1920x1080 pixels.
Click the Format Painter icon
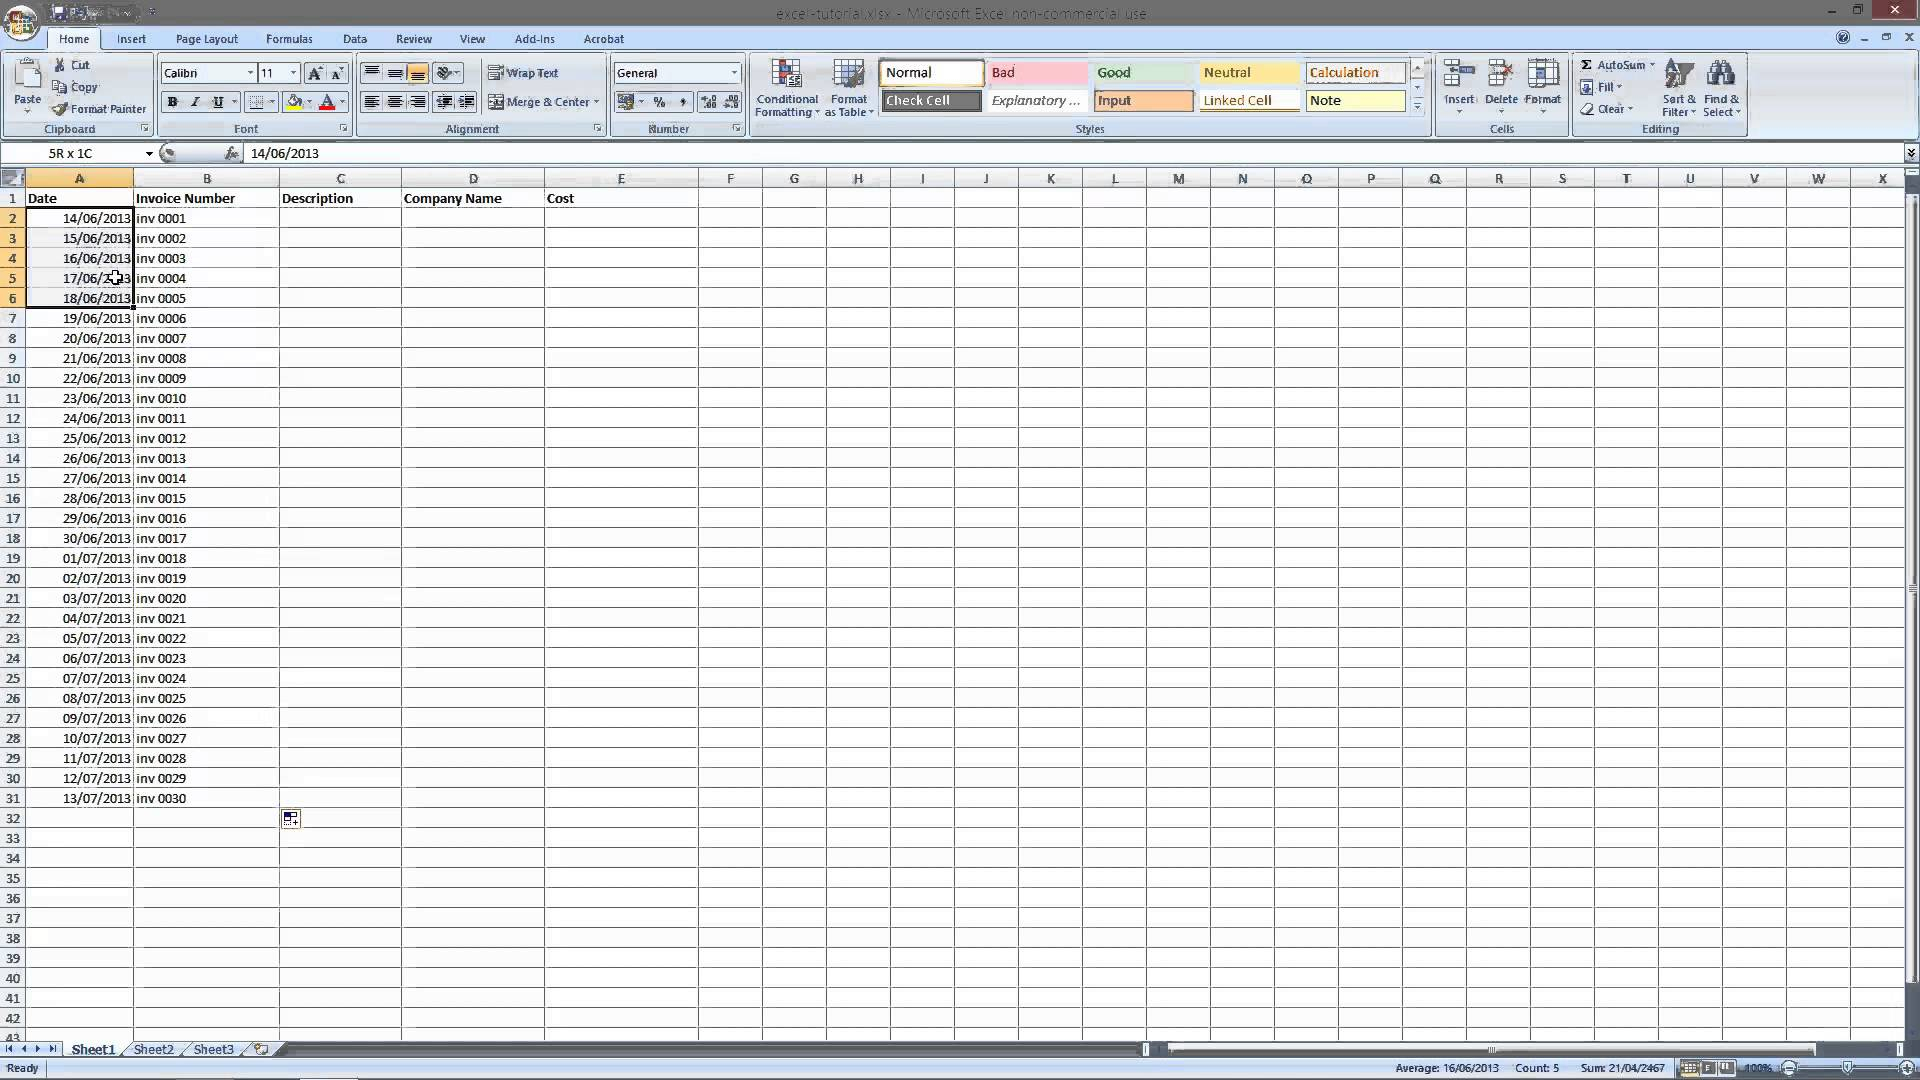60,109
